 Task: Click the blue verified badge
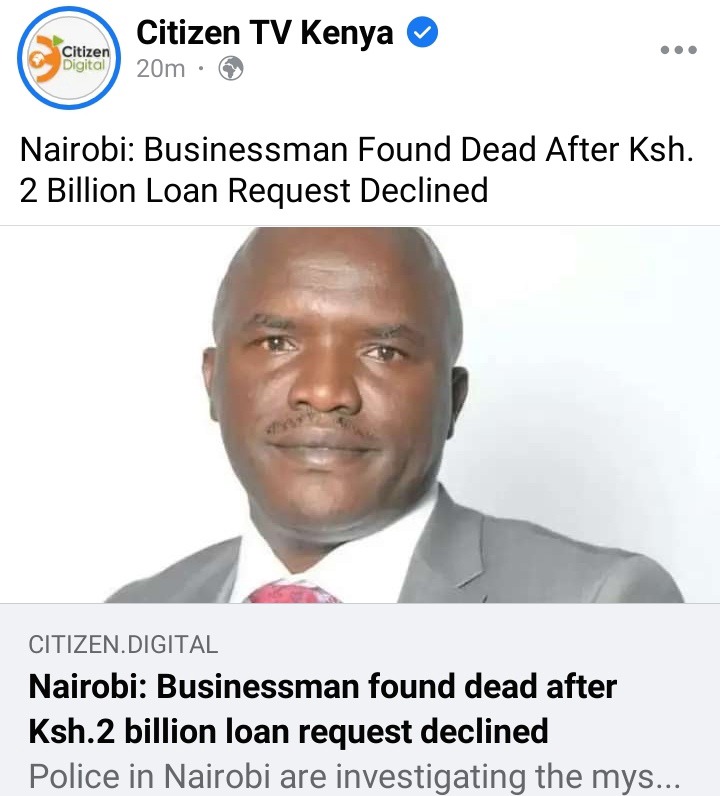422,32
